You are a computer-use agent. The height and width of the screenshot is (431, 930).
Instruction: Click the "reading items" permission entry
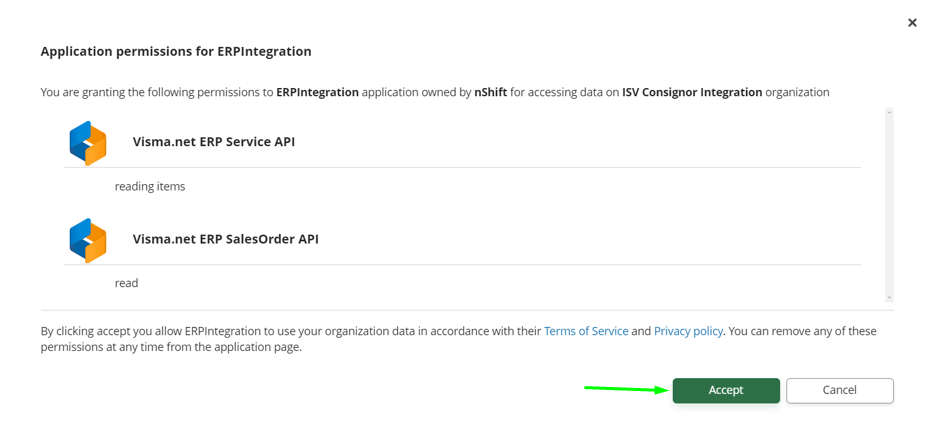click(150, 186)
